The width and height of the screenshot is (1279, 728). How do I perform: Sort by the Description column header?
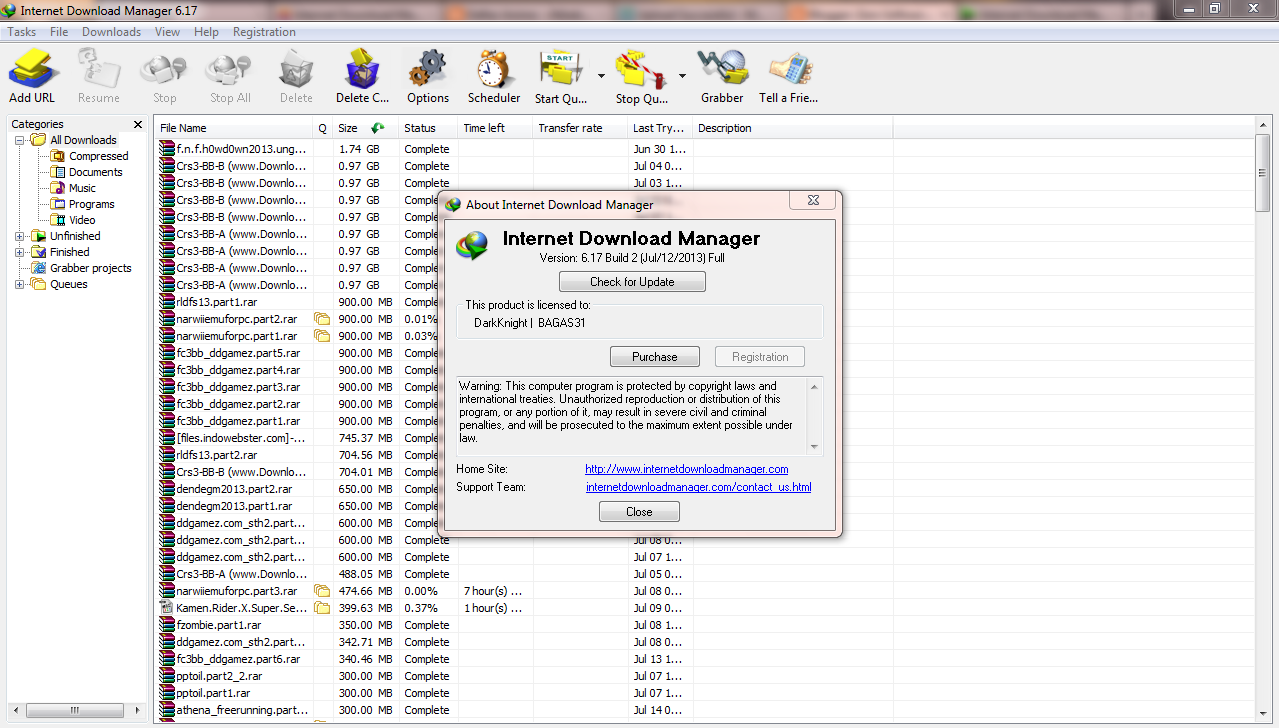(793, 128)
